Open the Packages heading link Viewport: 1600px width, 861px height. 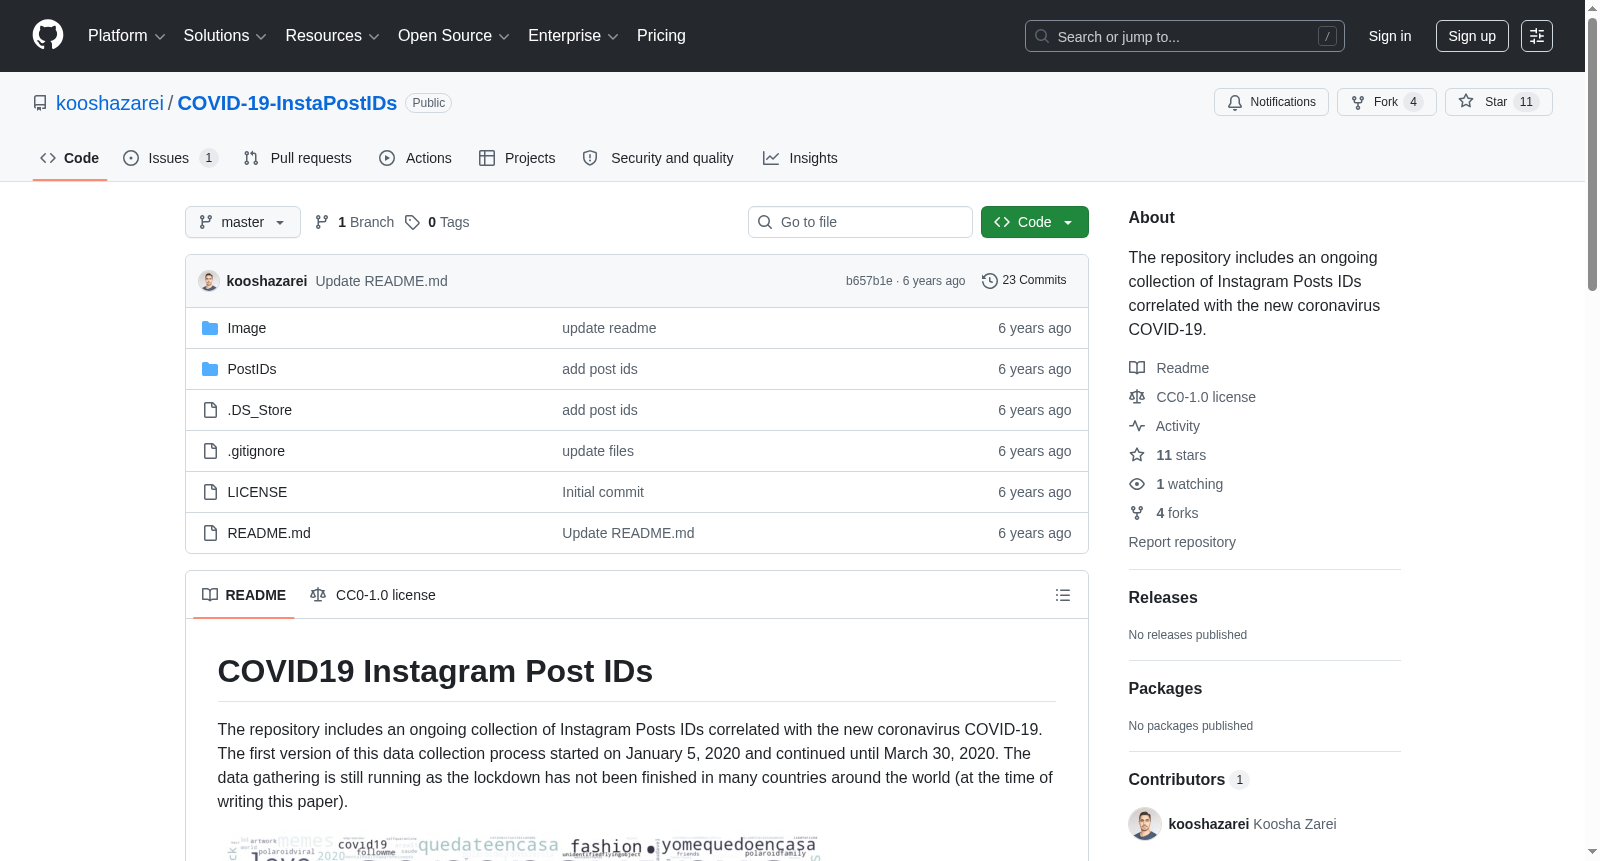[1165, 688]
